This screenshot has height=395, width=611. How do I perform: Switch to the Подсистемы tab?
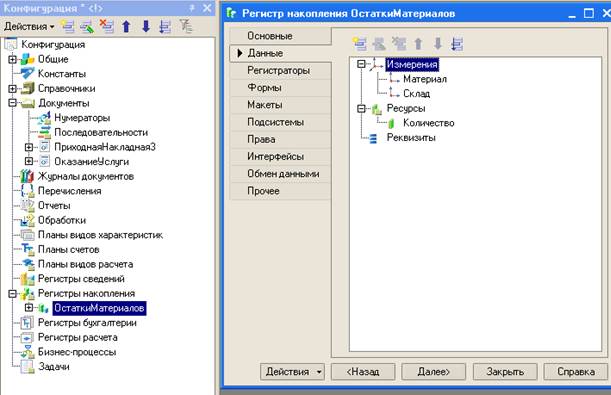281,122
